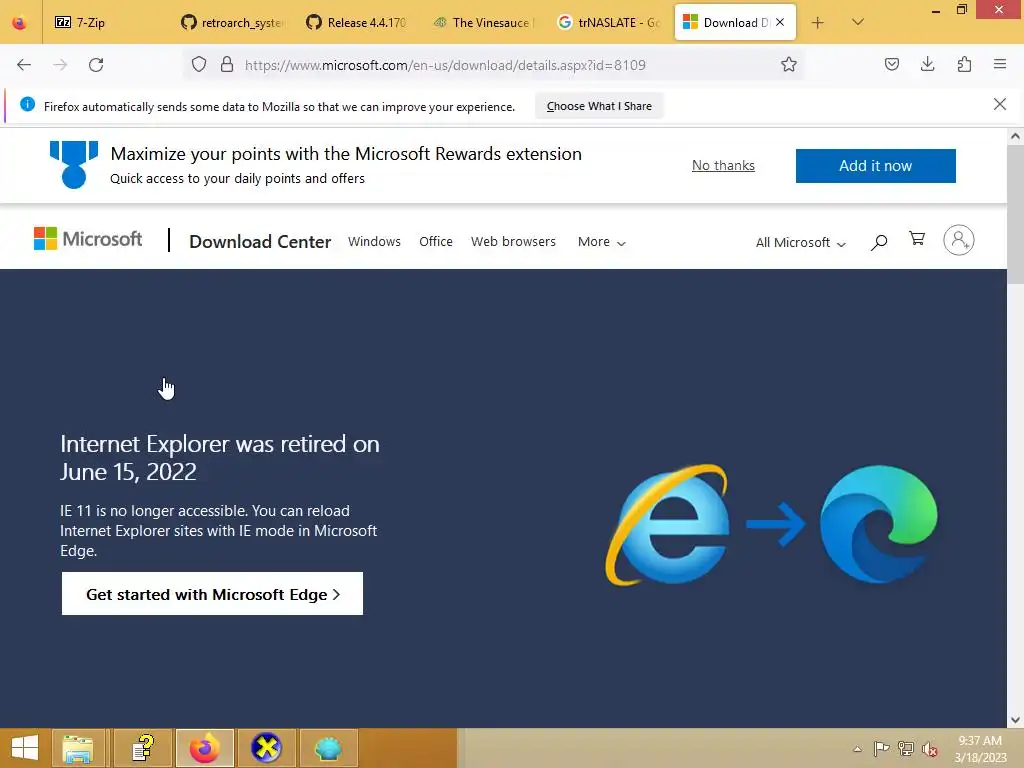This screenshot has height=768, width=1024.
Task: Open the teal shell taskbar app
Action: 328,748
